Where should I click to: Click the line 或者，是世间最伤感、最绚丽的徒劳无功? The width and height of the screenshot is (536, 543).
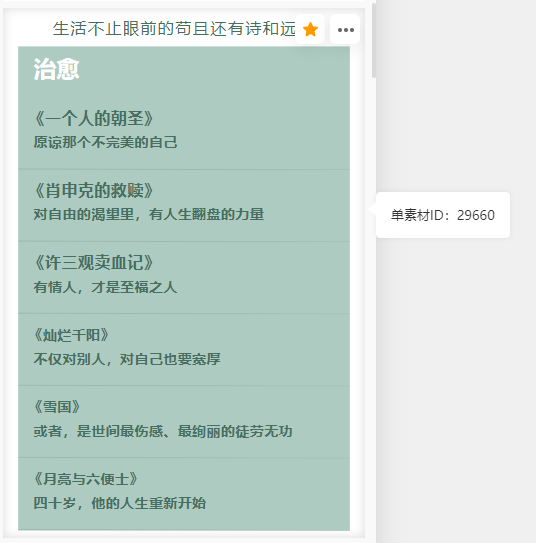pyautogui.click(x=163, y=431)
